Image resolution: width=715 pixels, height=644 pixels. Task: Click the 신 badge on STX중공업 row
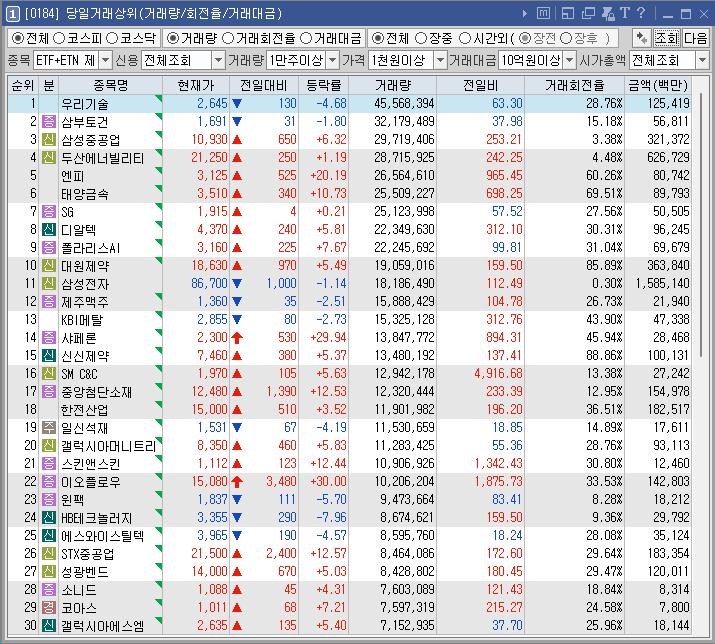pos(49,554)
